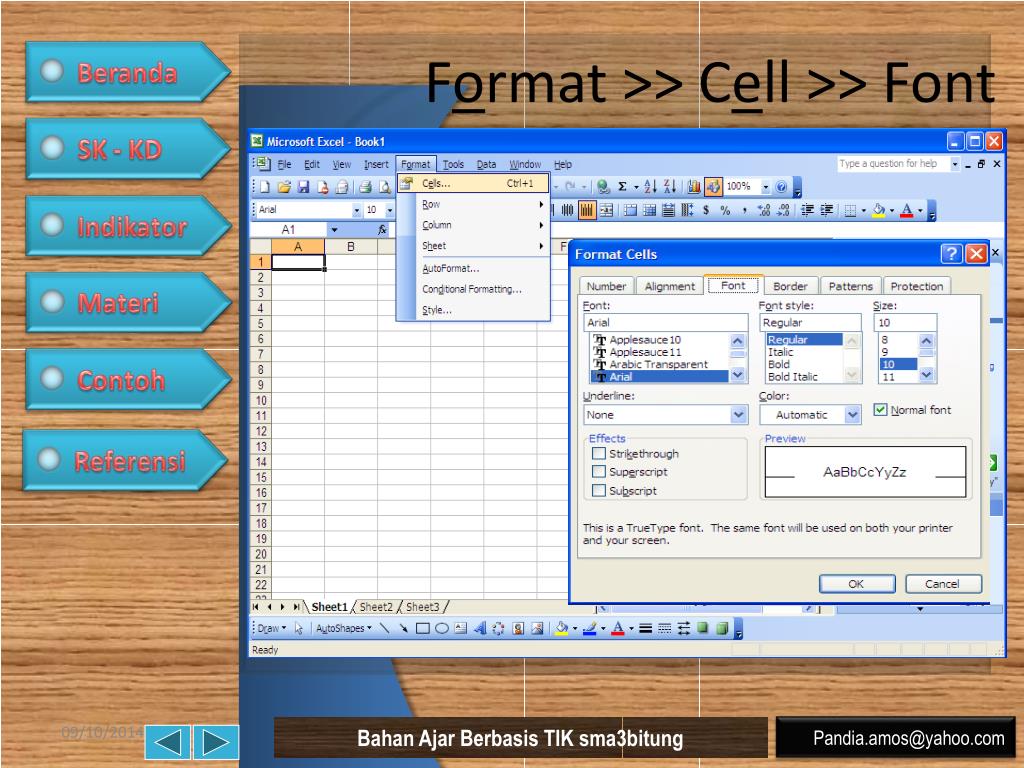
Task: Click the Sheet2 worksheet tab
Action: (376, 607)
